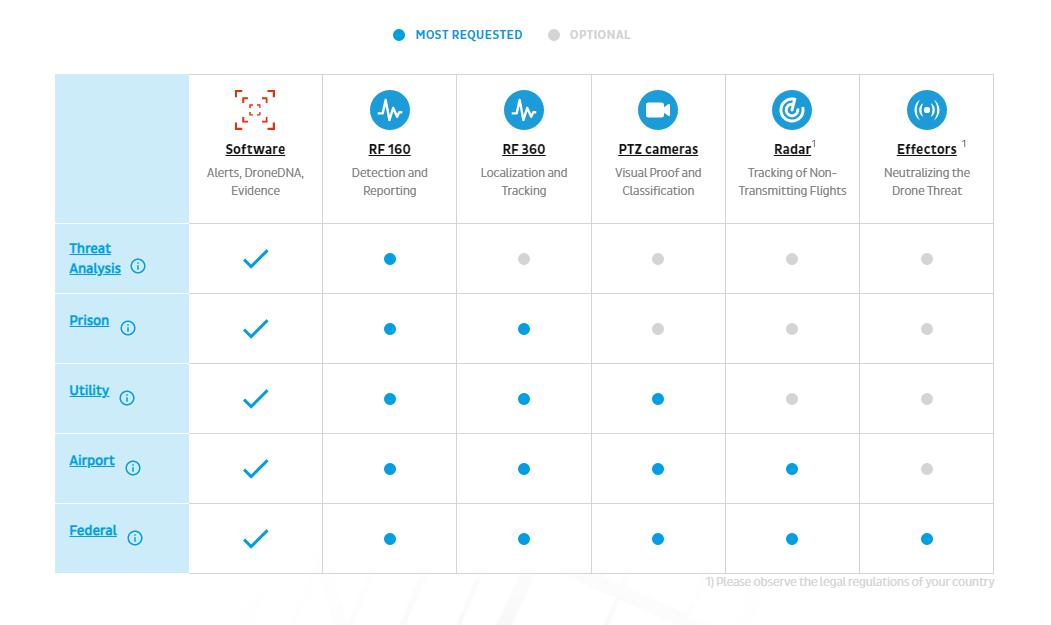Click the Effectors signal icon
The width and height of the screenshot is (1051, 625).
pyautogui.click(x=927, y=110)
